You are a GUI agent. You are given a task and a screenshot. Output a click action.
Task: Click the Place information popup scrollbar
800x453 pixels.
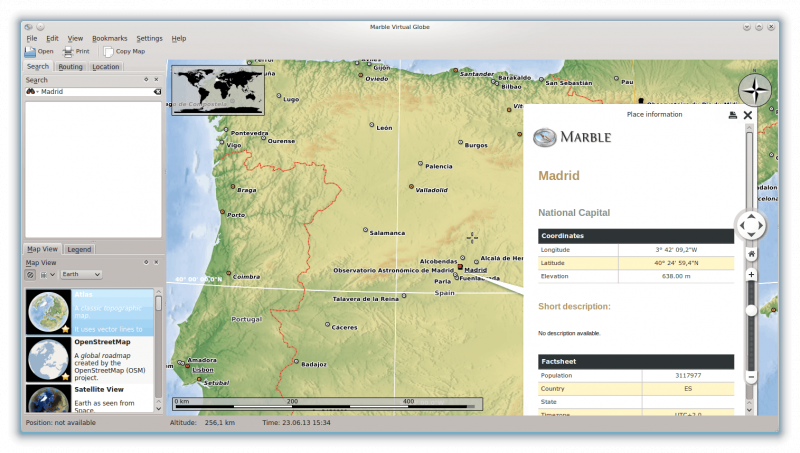click(749, 269)
